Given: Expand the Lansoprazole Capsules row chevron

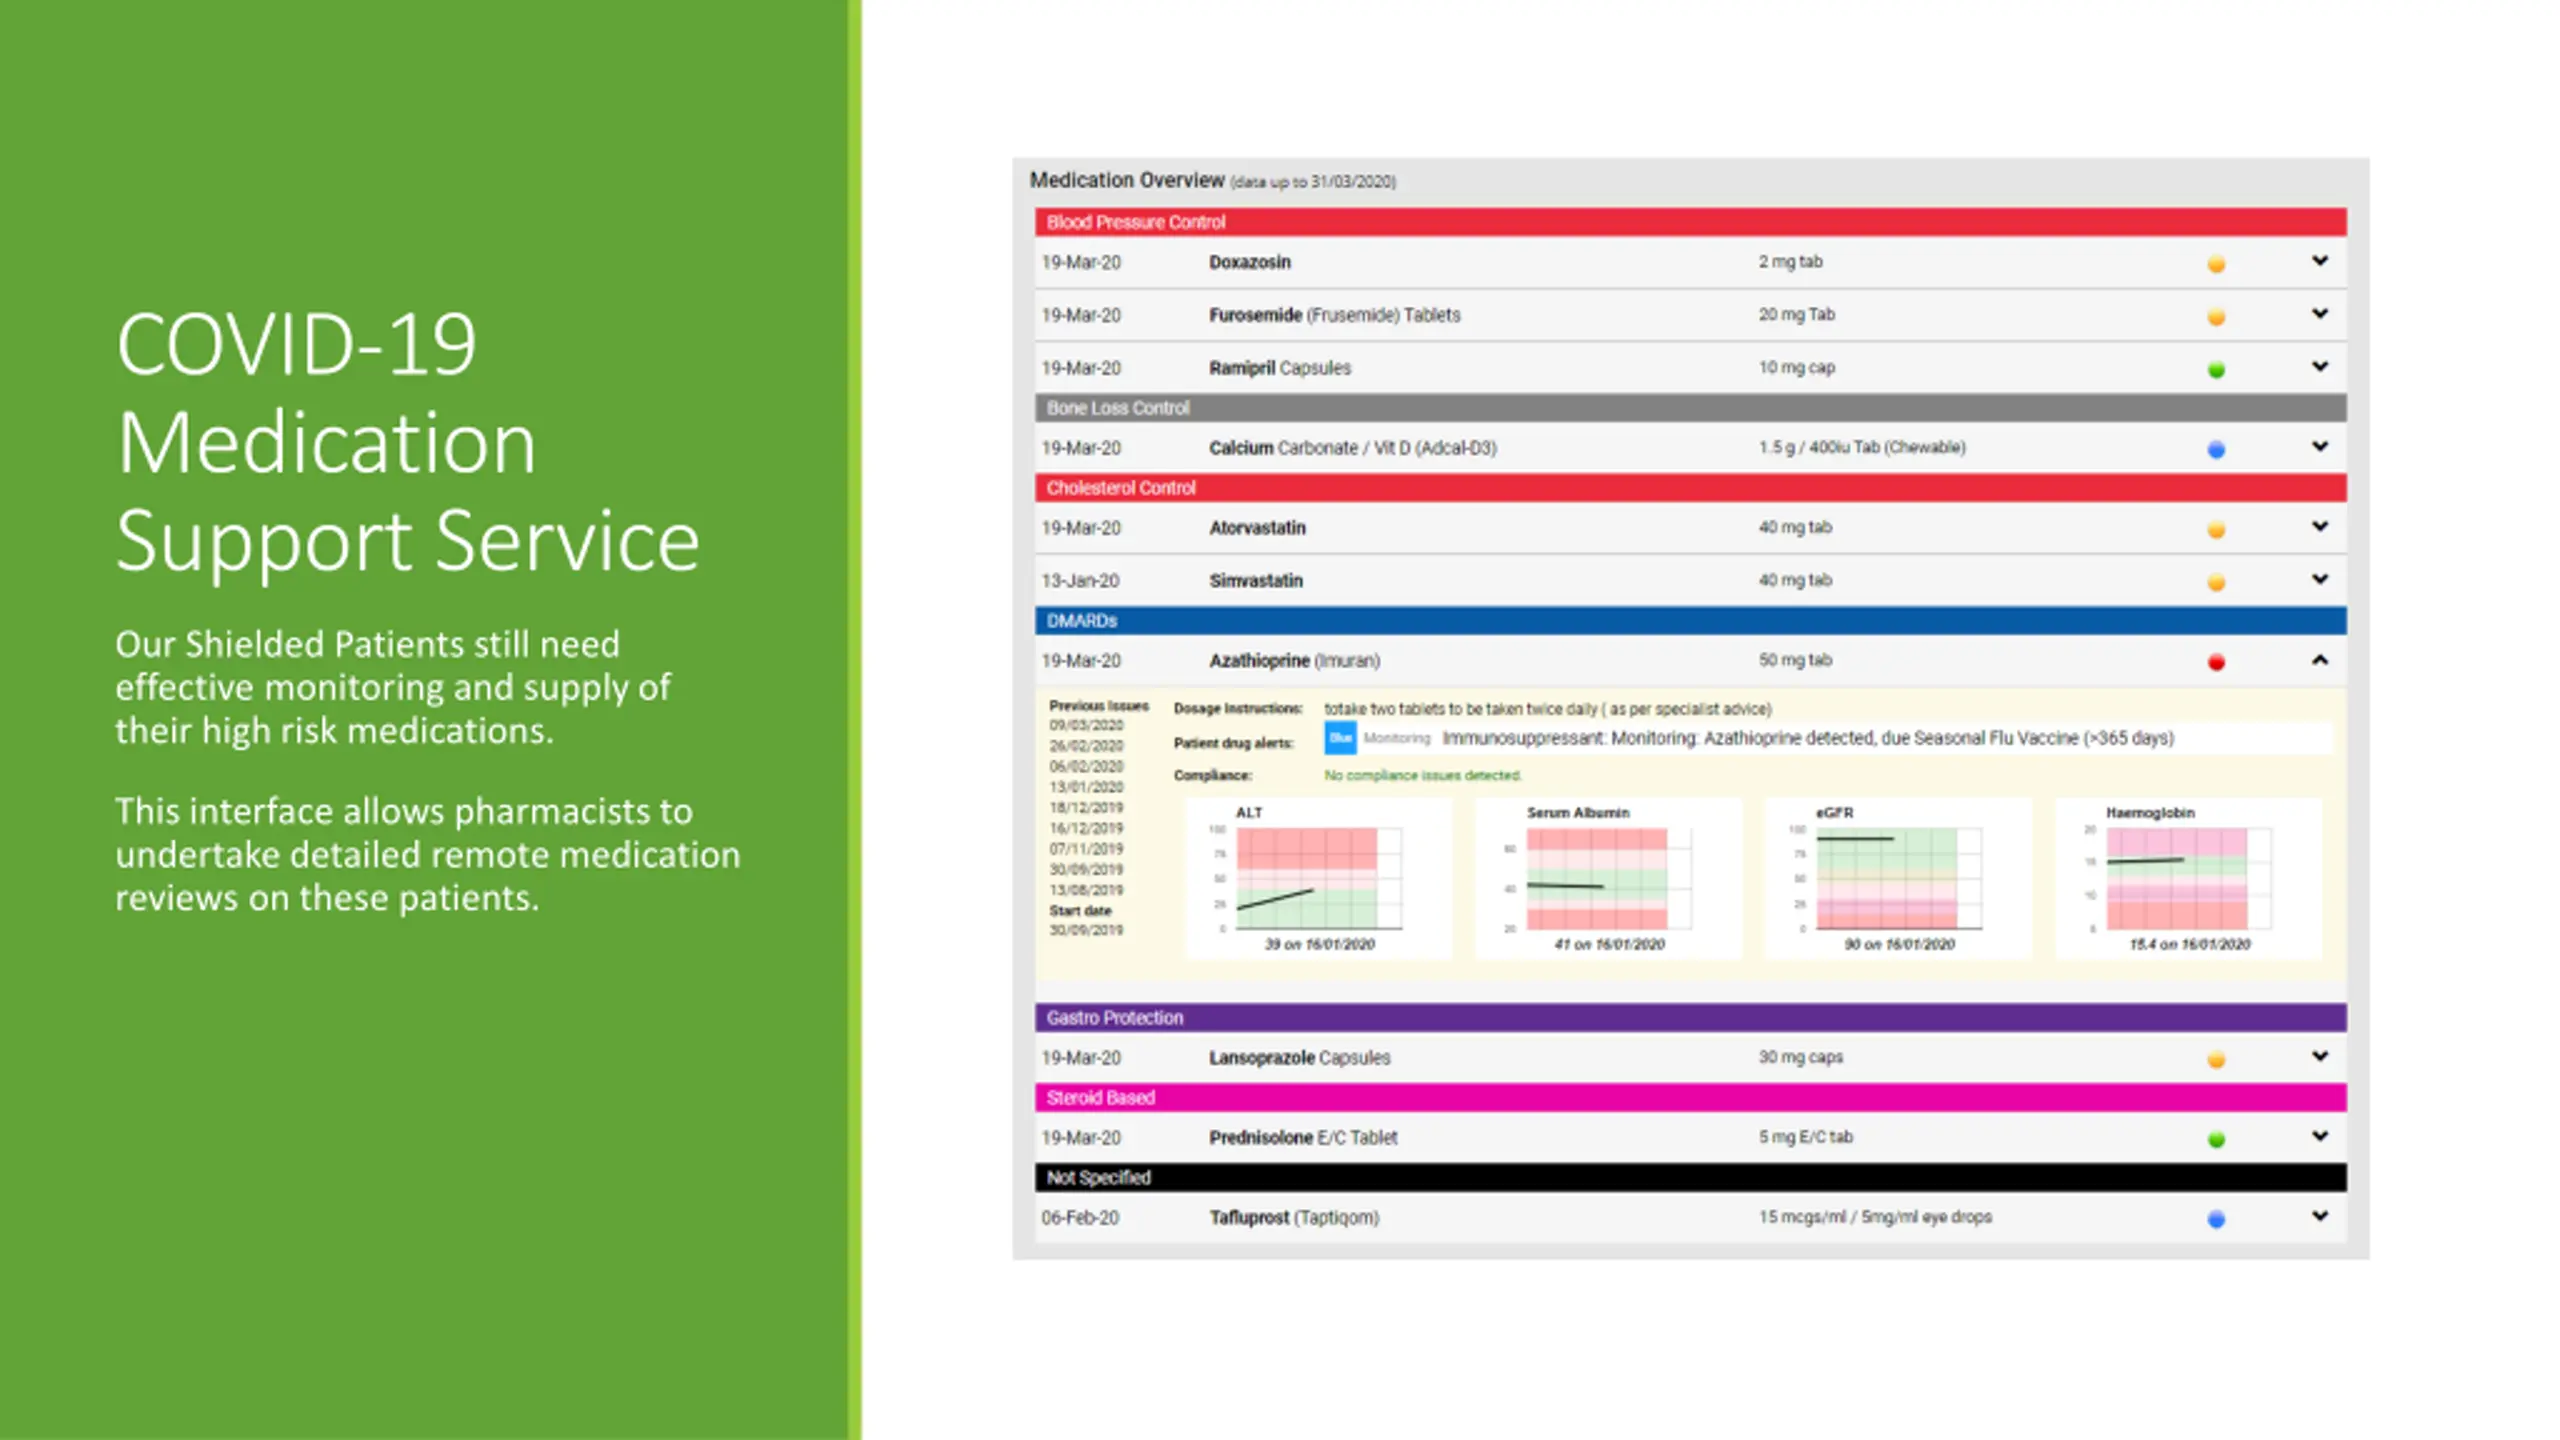Looking at the screenshot, I should click(x=2320, y=1057).
